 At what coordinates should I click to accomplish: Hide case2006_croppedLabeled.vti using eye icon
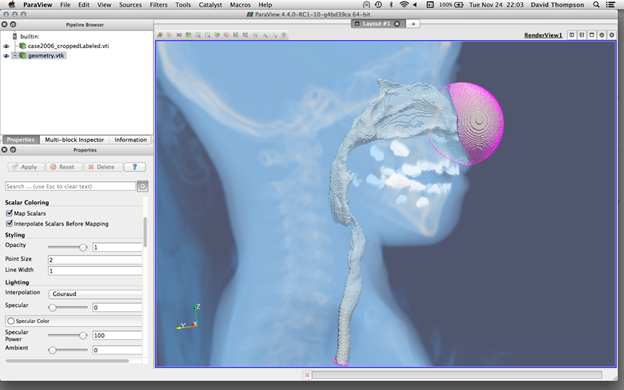(6, 46)
